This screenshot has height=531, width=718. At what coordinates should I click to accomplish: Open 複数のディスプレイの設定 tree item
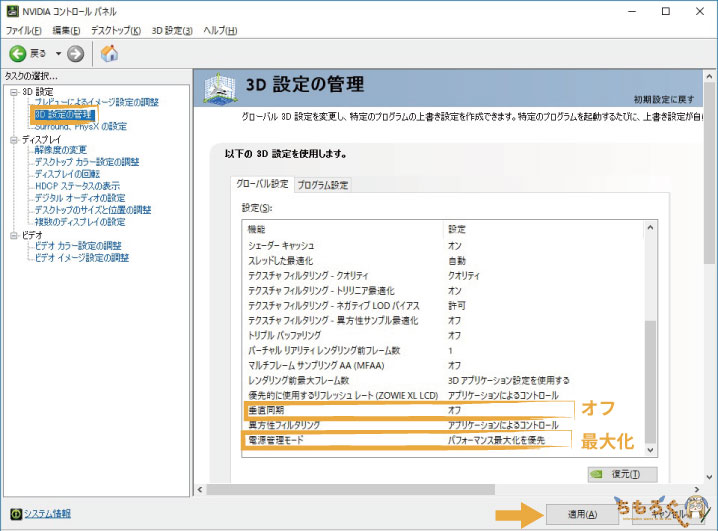pyautogui.click(x=80, y=222)
